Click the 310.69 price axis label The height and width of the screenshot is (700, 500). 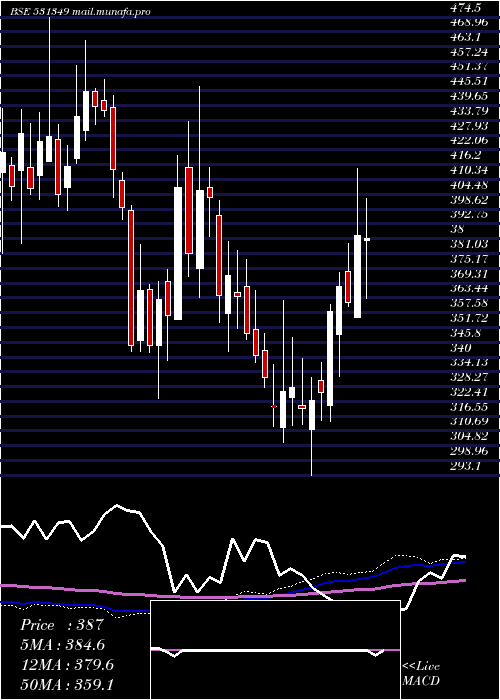pyautogui.click(x=469, y=421)
